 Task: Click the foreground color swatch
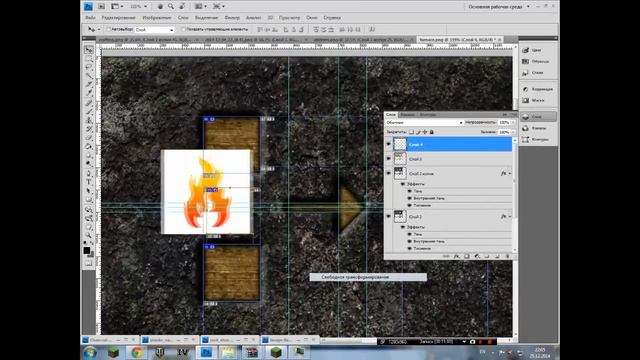pyautogui.click(x=87, y=250)
